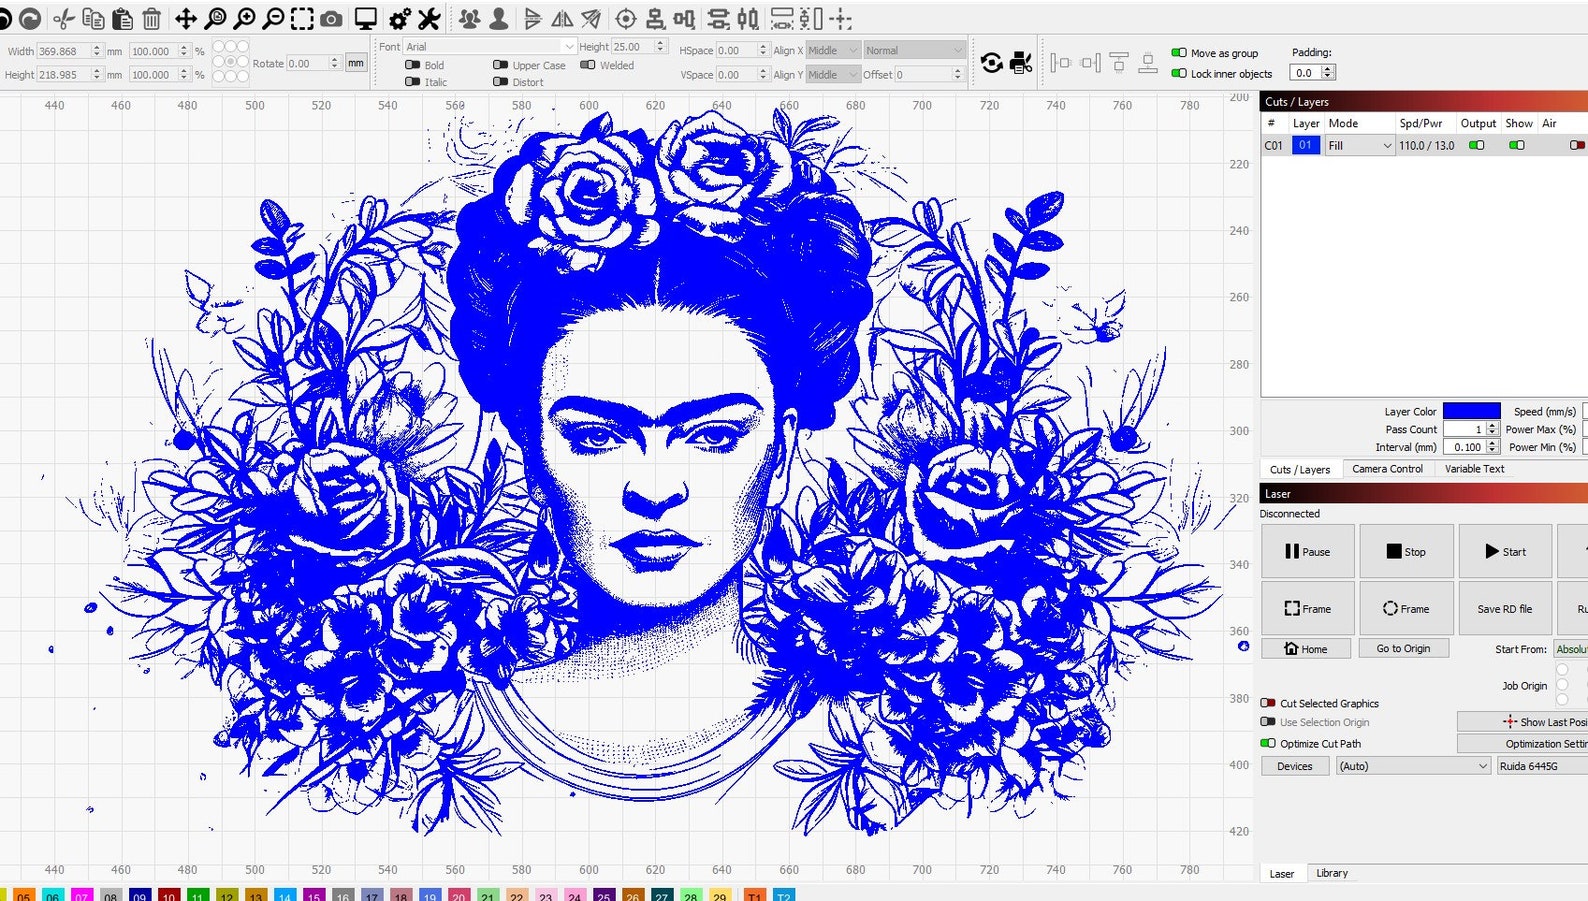
Task: Select palette color 07 magenta
Action: pos(82,896)
